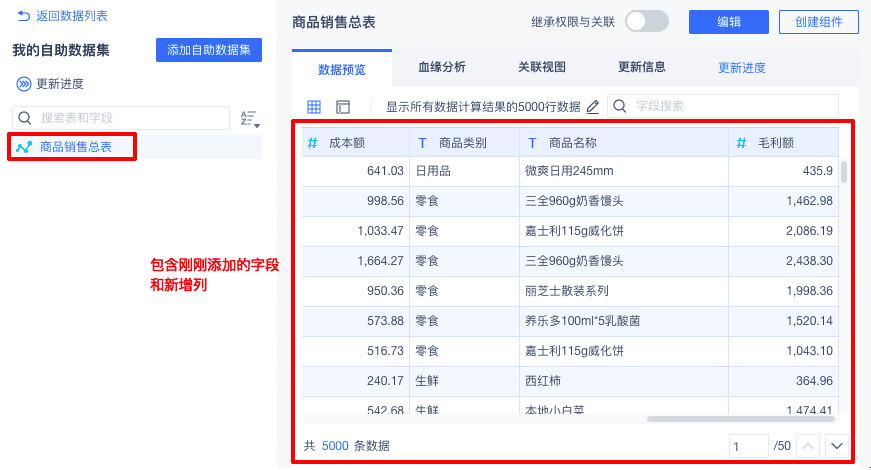This screenshot has height=470, width=871.
Task: Open the A-Z sort order dropdown
Action: click(249, 118)
